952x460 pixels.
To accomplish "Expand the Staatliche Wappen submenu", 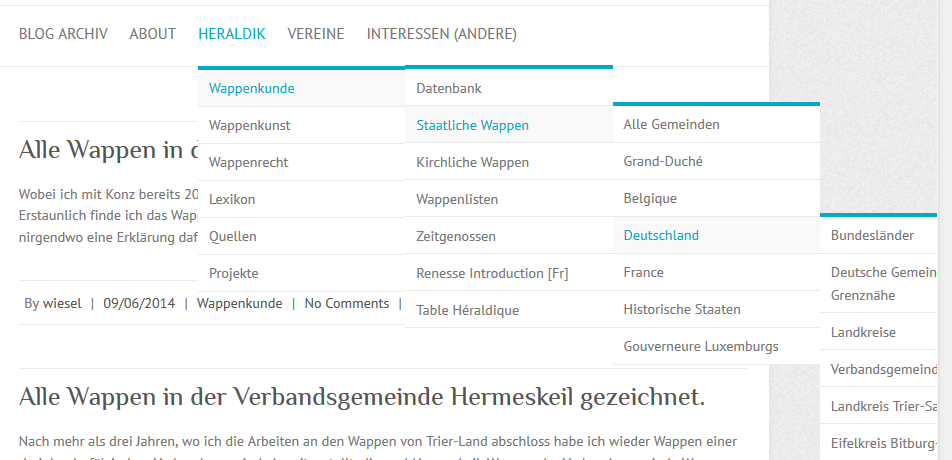I will click(x=473, y=125).
